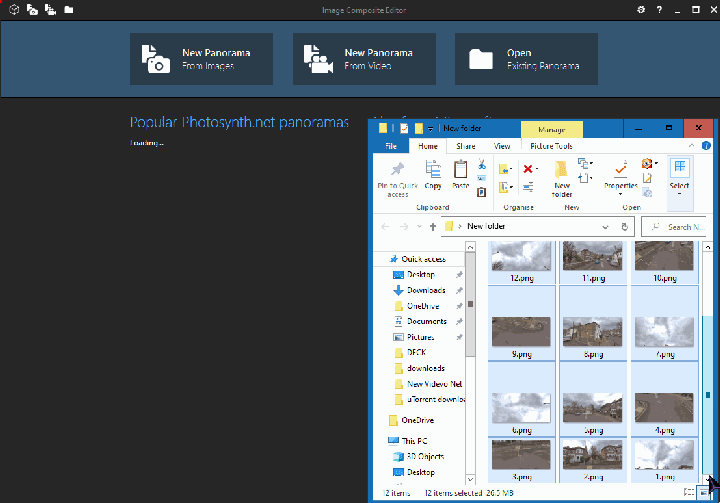Click the red Delete X icon

pos(529,168)
